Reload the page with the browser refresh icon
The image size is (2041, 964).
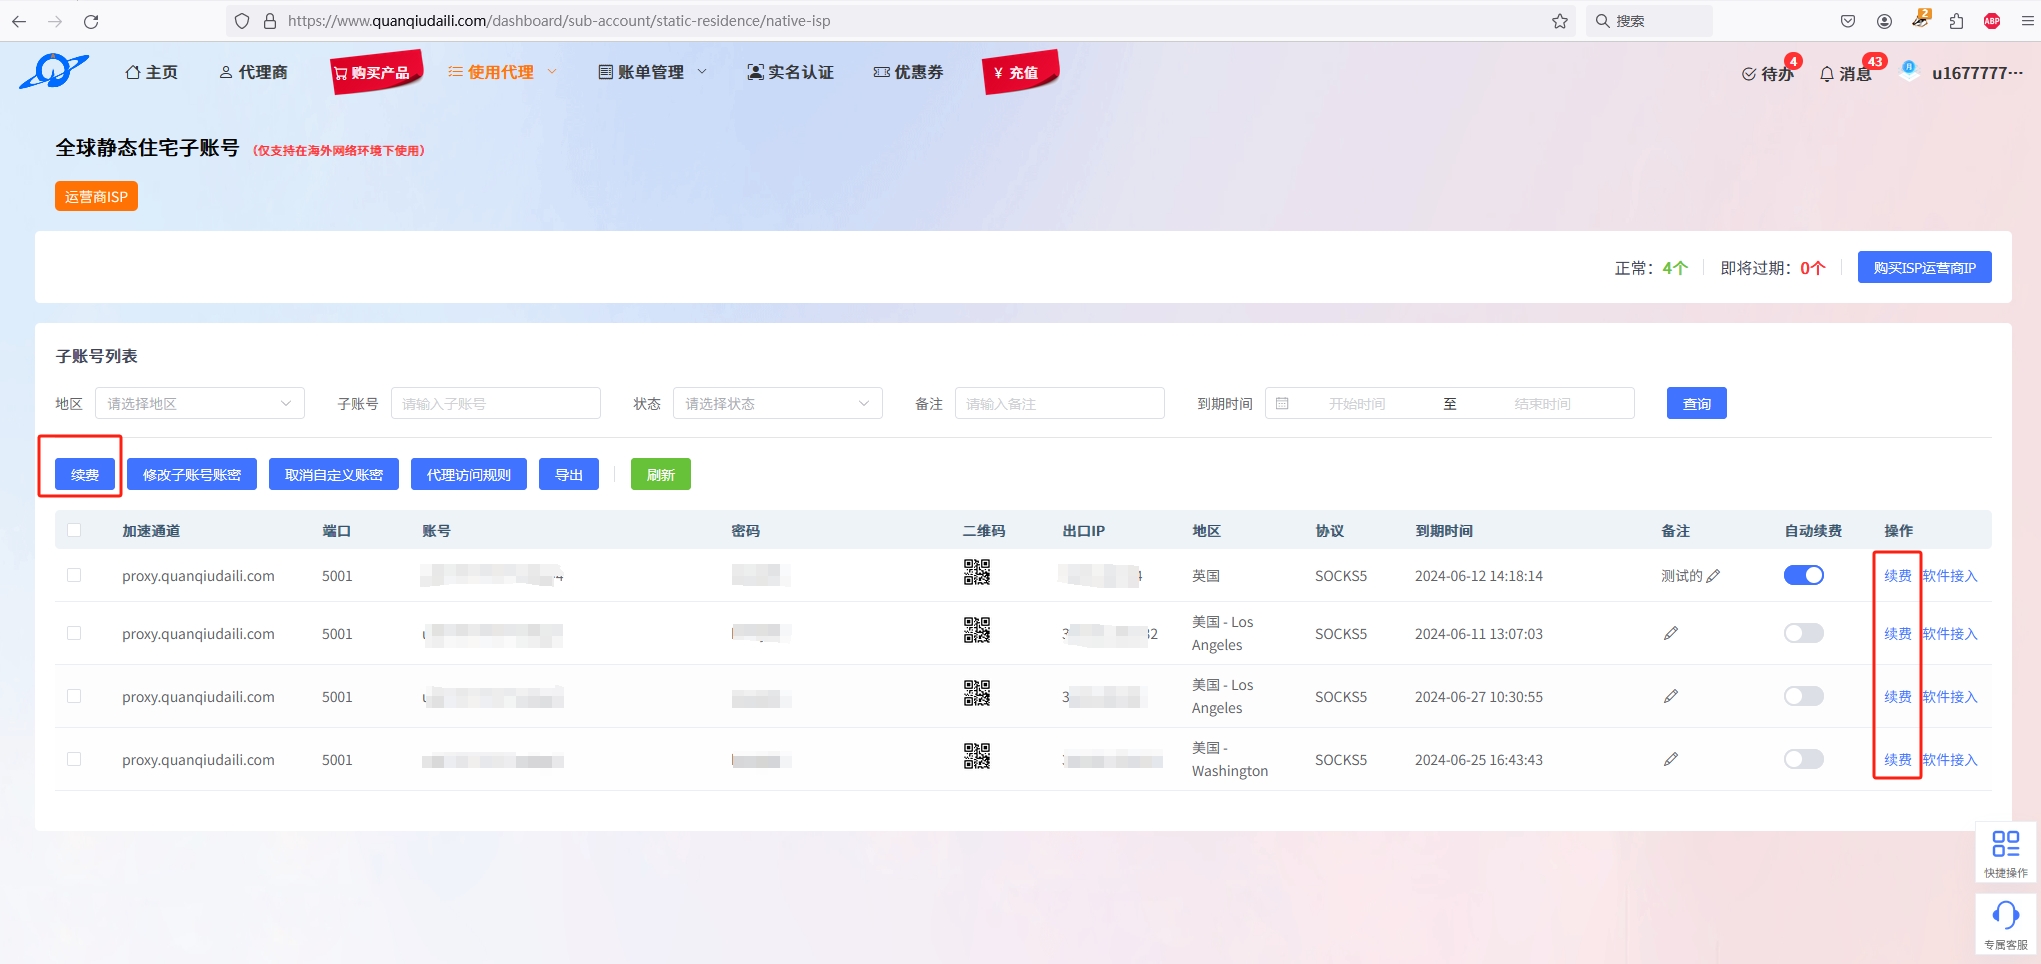pyautogui.click(x=91, y=21)
